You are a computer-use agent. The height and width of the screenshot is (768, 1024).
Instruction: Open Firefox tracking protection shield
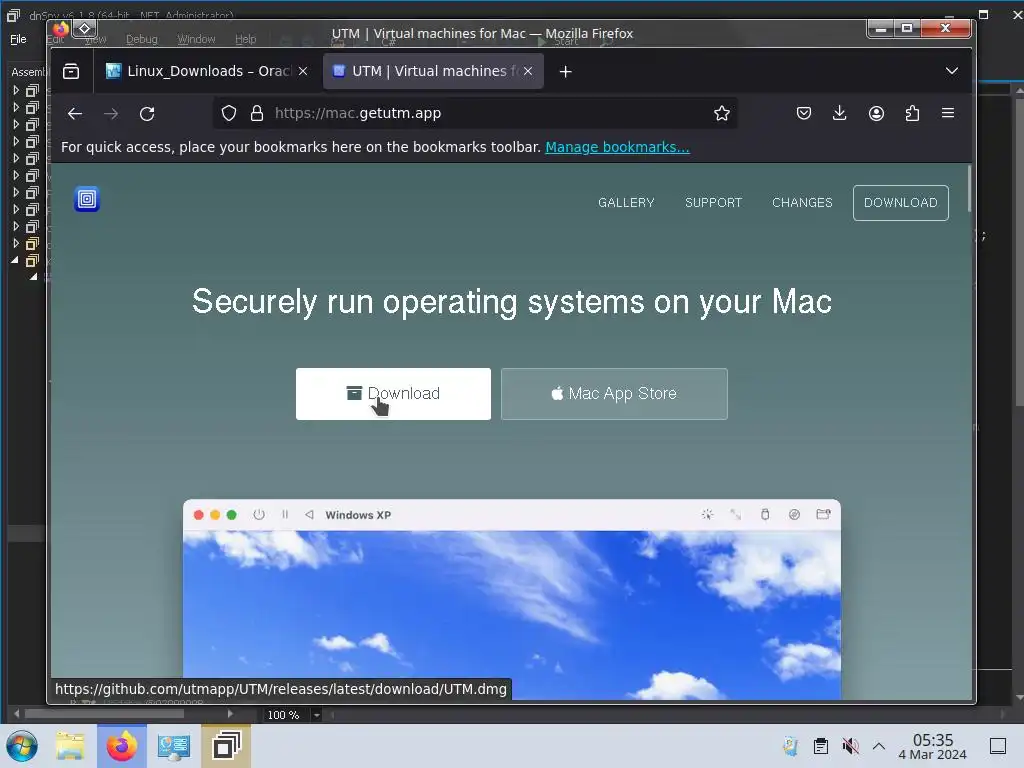pyautogui.click(x=229, y=114)
